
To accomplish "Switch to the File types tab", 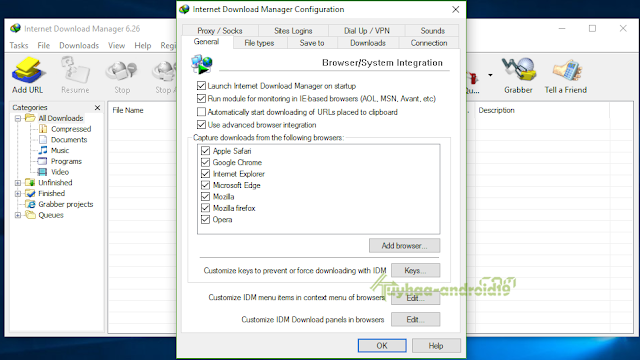I will tap(260, 43).
